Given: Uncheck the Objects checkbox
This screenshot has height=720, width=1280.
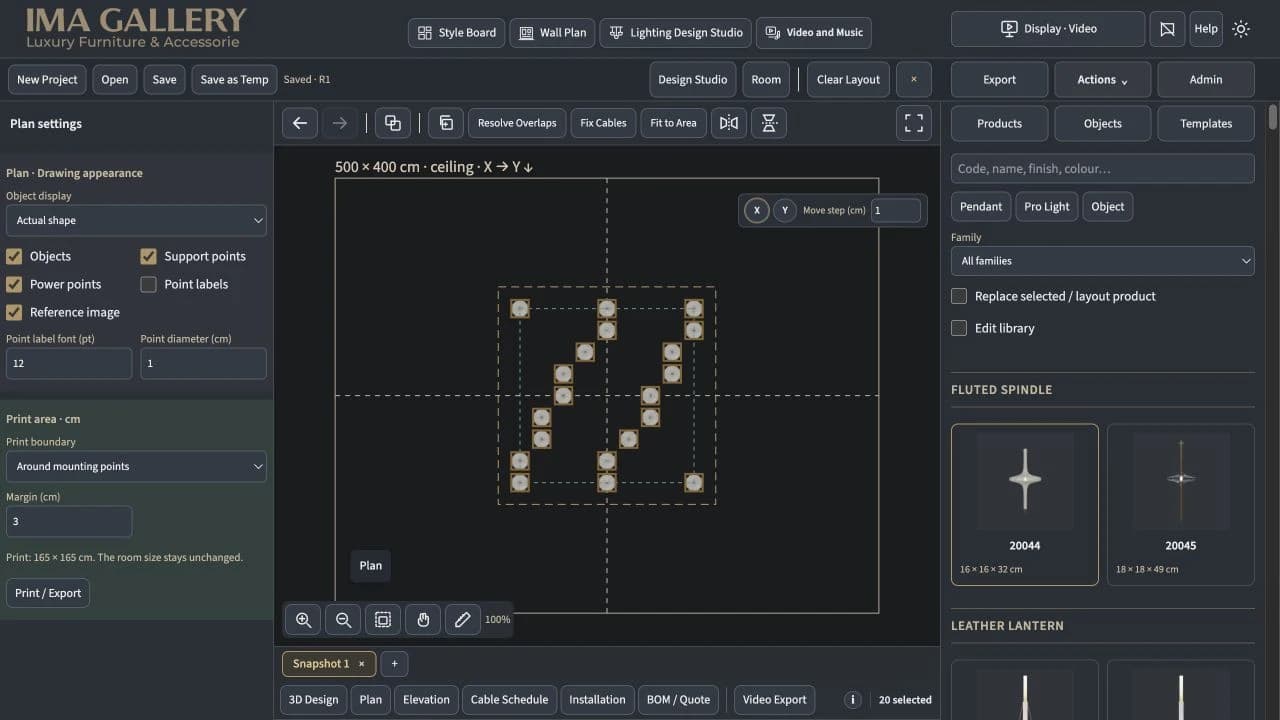Looking at the screenshot, I should click(14, 256).
